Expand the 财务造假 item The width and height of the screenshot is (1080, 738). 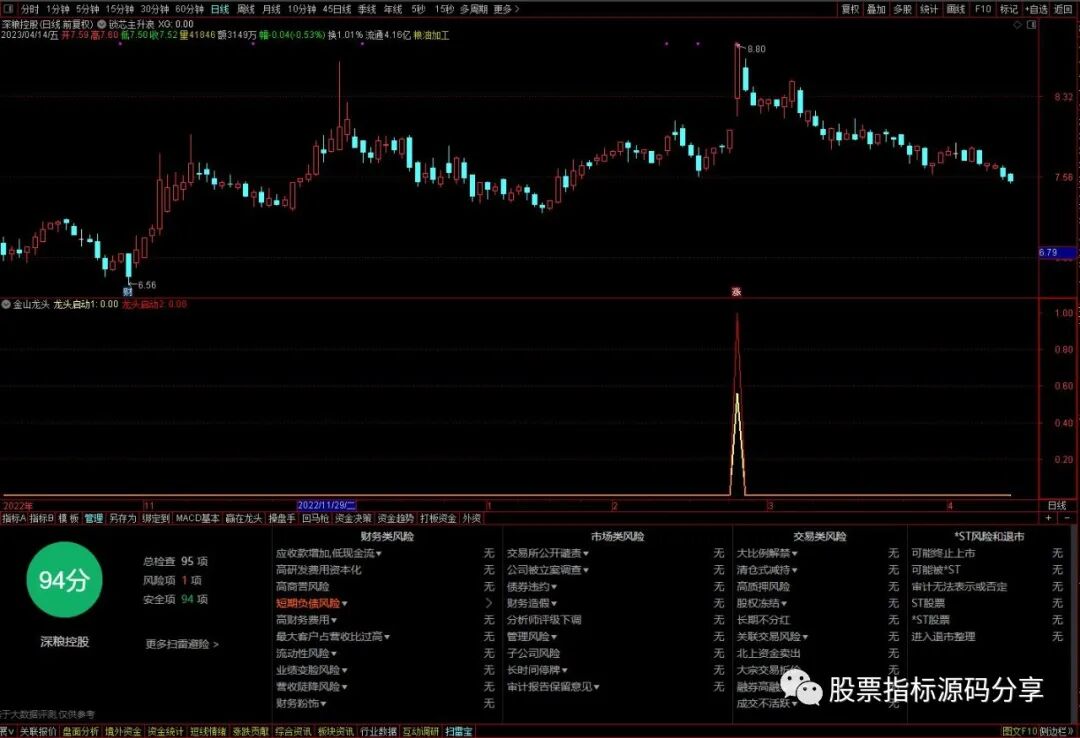[532, 604]
